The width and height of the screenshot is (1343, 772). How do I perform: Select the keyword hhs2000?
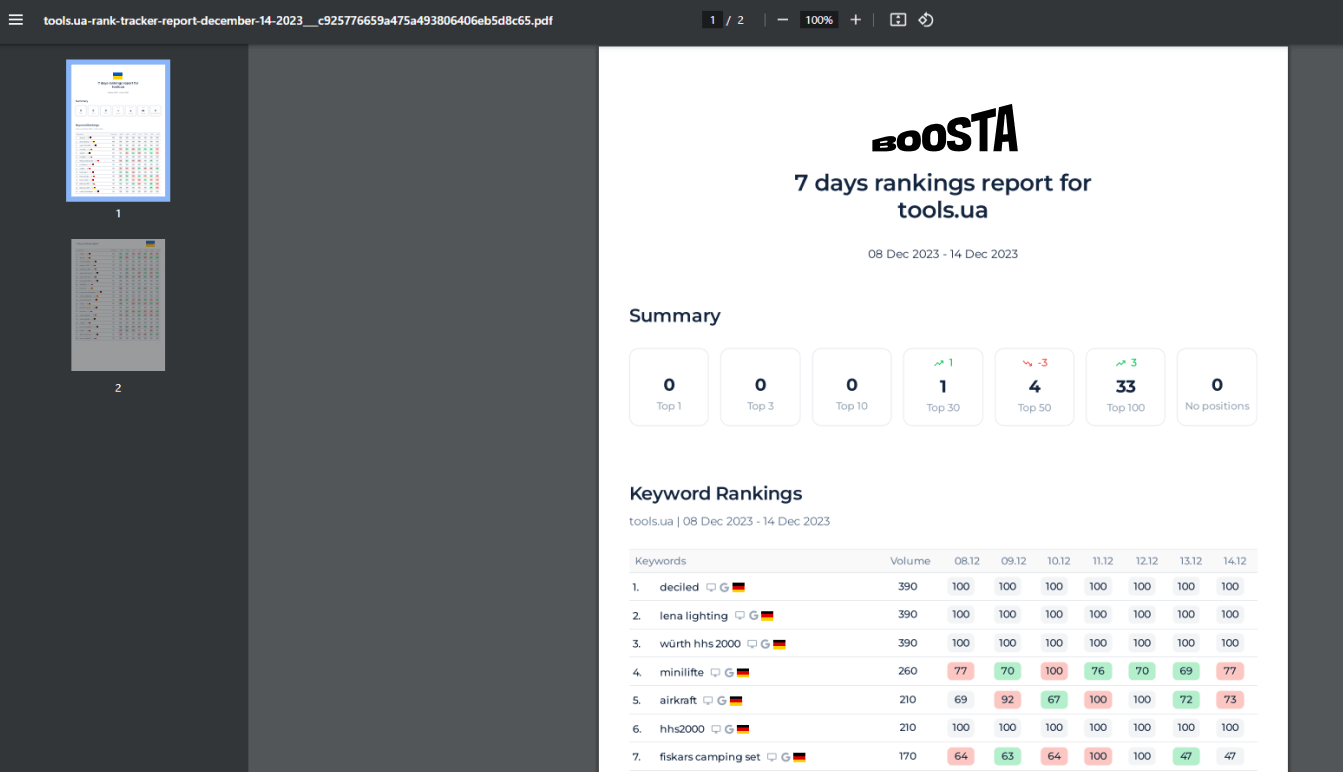tap(682, 729)
